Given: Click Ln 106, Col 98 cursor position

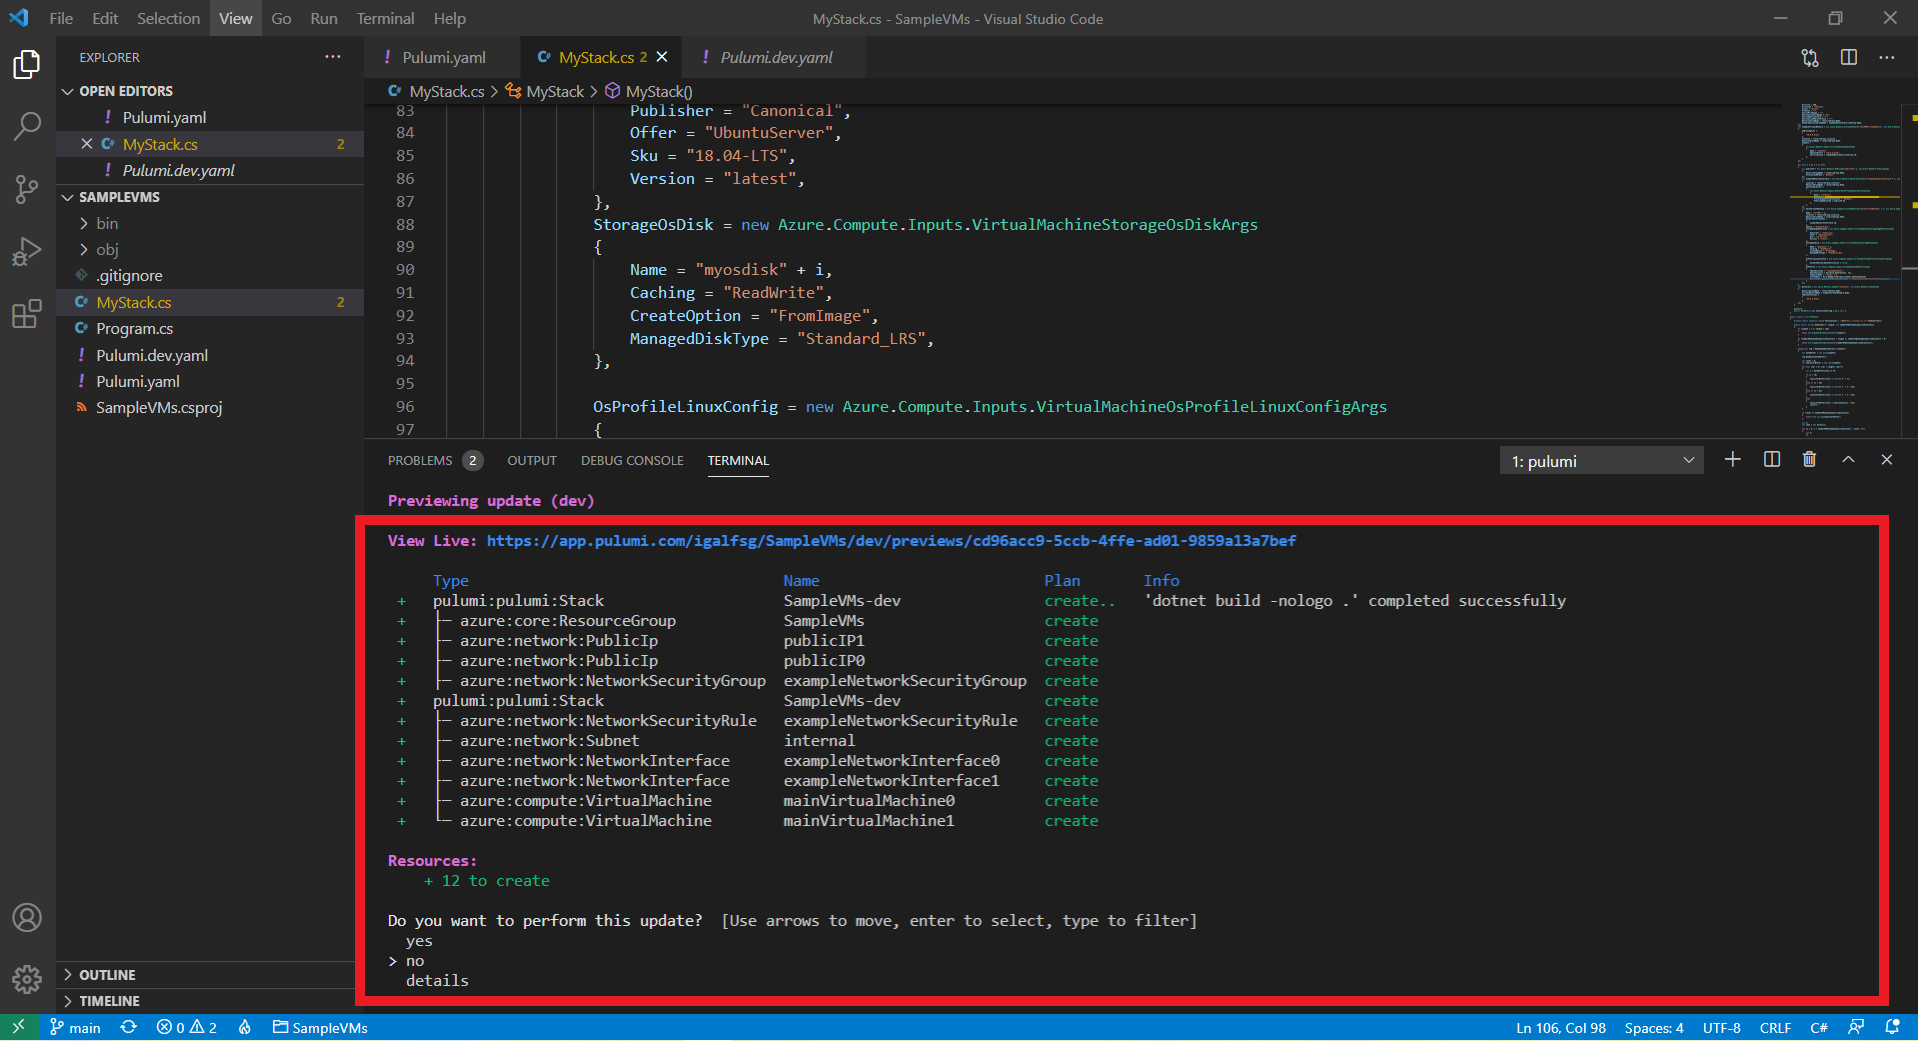Looking at the screenshot, I should [1560, 1027].
